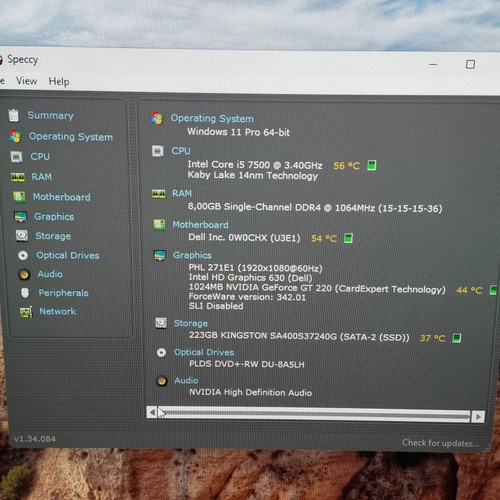Click Check for updates link
This screenshot has width=500, height=500.
440,443
